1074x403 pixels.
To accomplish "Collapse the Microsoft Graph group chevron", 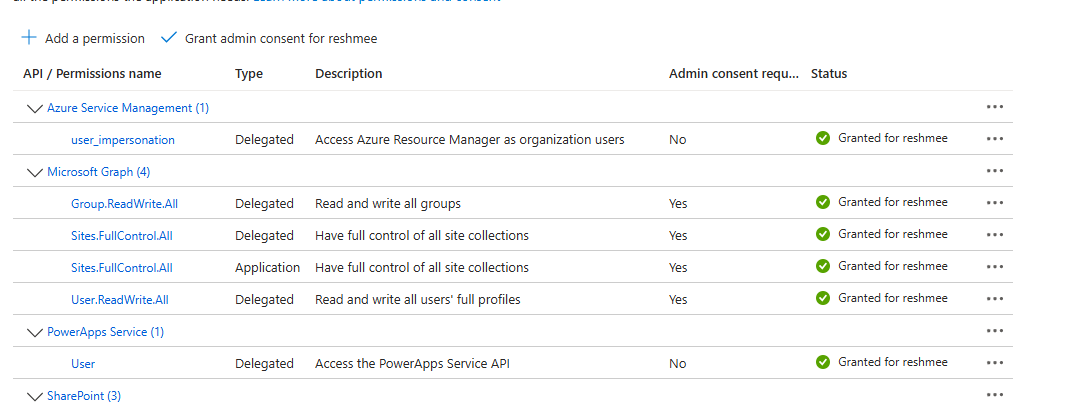I will tap(34, 173).
